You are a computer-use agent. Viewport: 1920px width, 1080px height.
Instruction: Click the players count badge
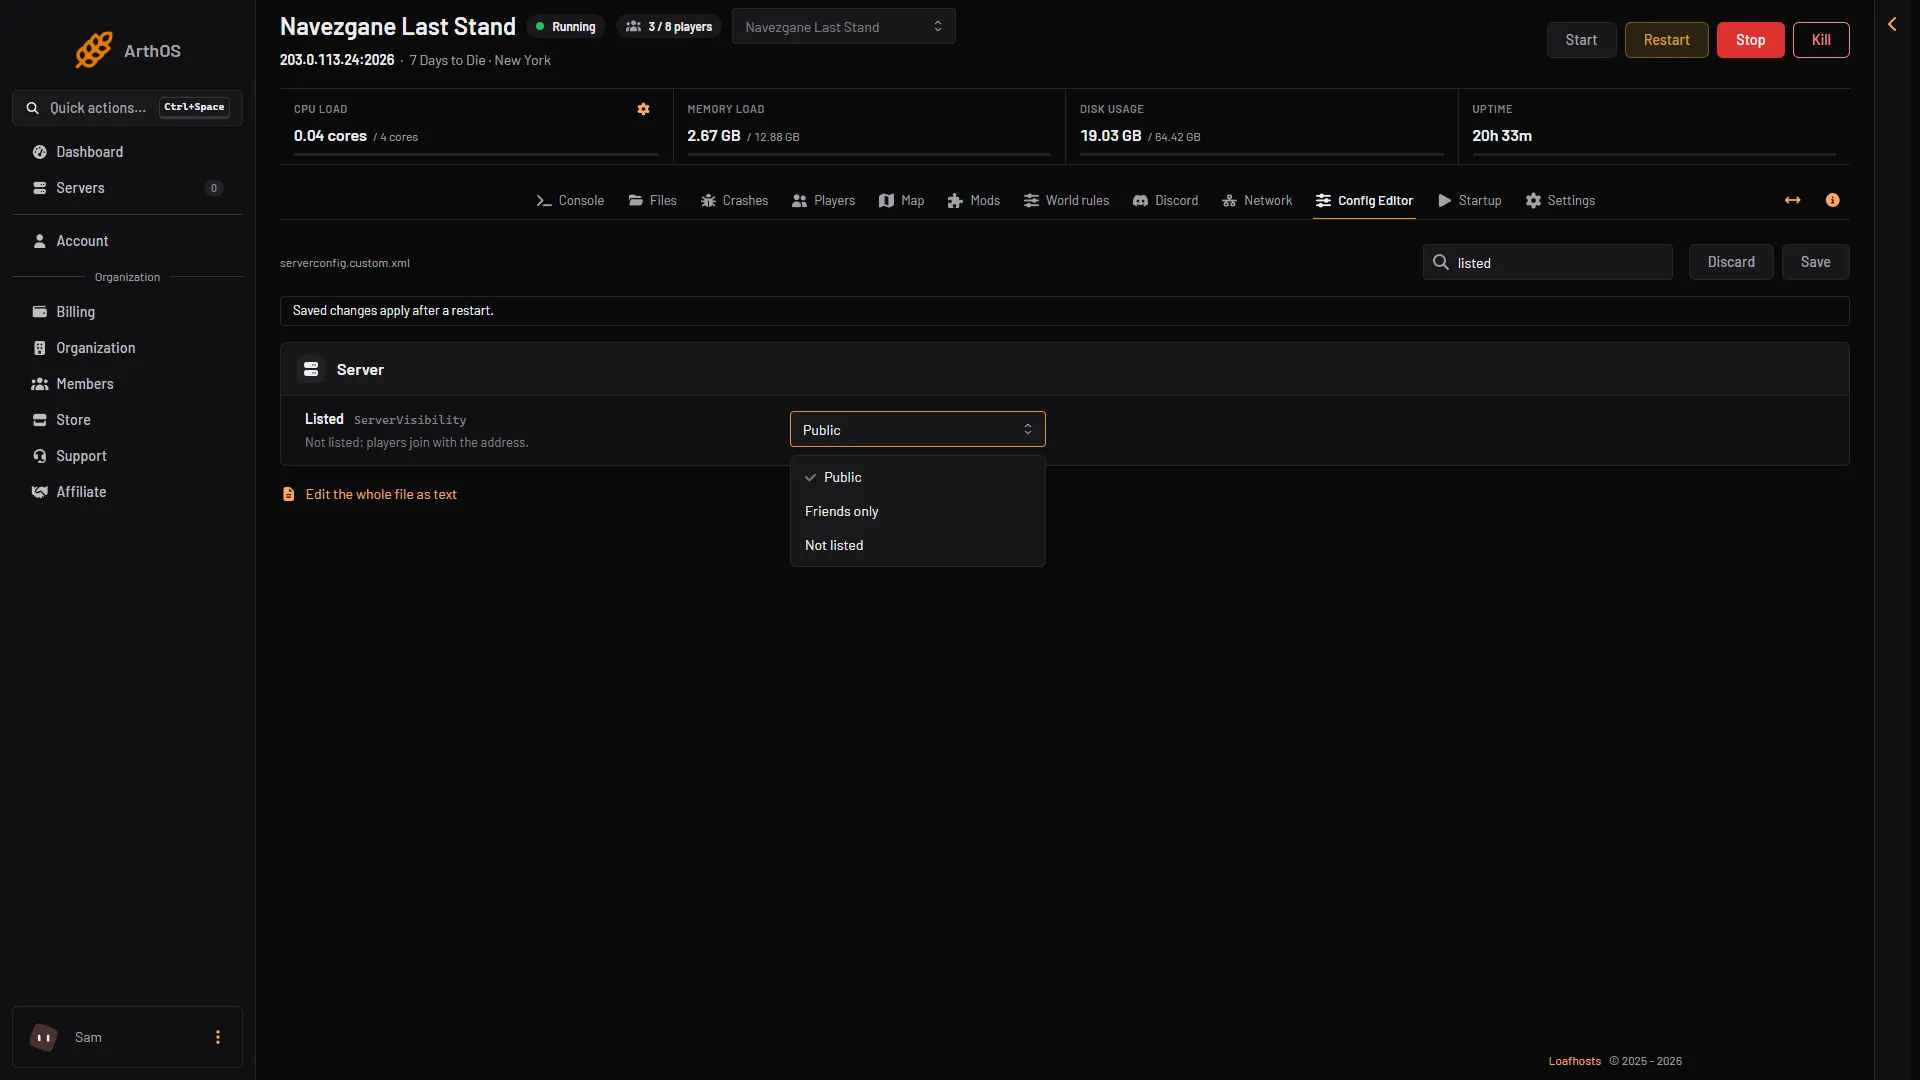(669, 26)
